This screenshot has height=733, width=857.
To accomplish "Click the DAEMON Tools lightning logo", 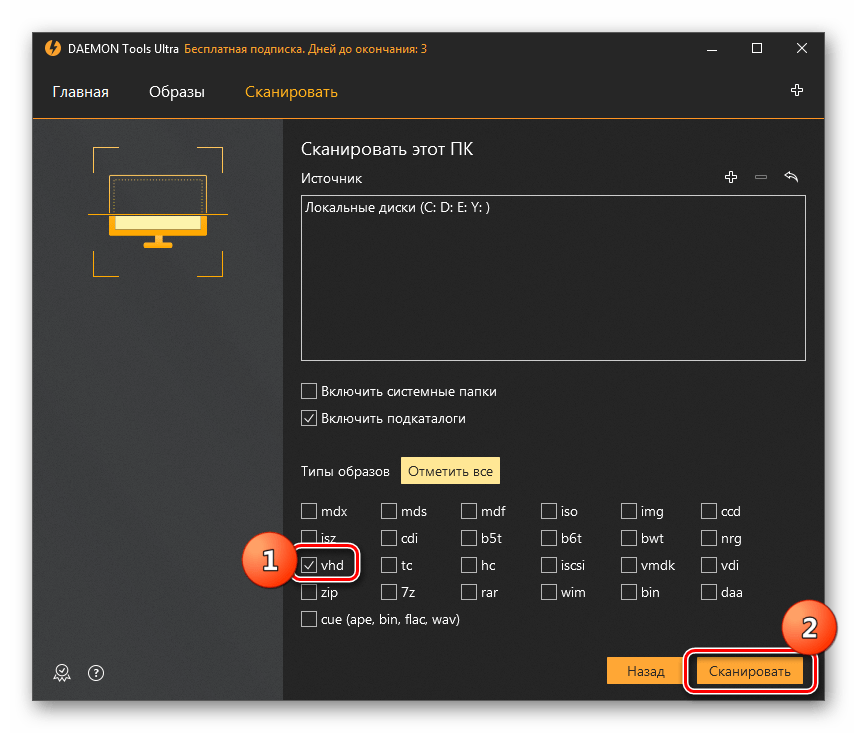I will (x=53, y=48).
